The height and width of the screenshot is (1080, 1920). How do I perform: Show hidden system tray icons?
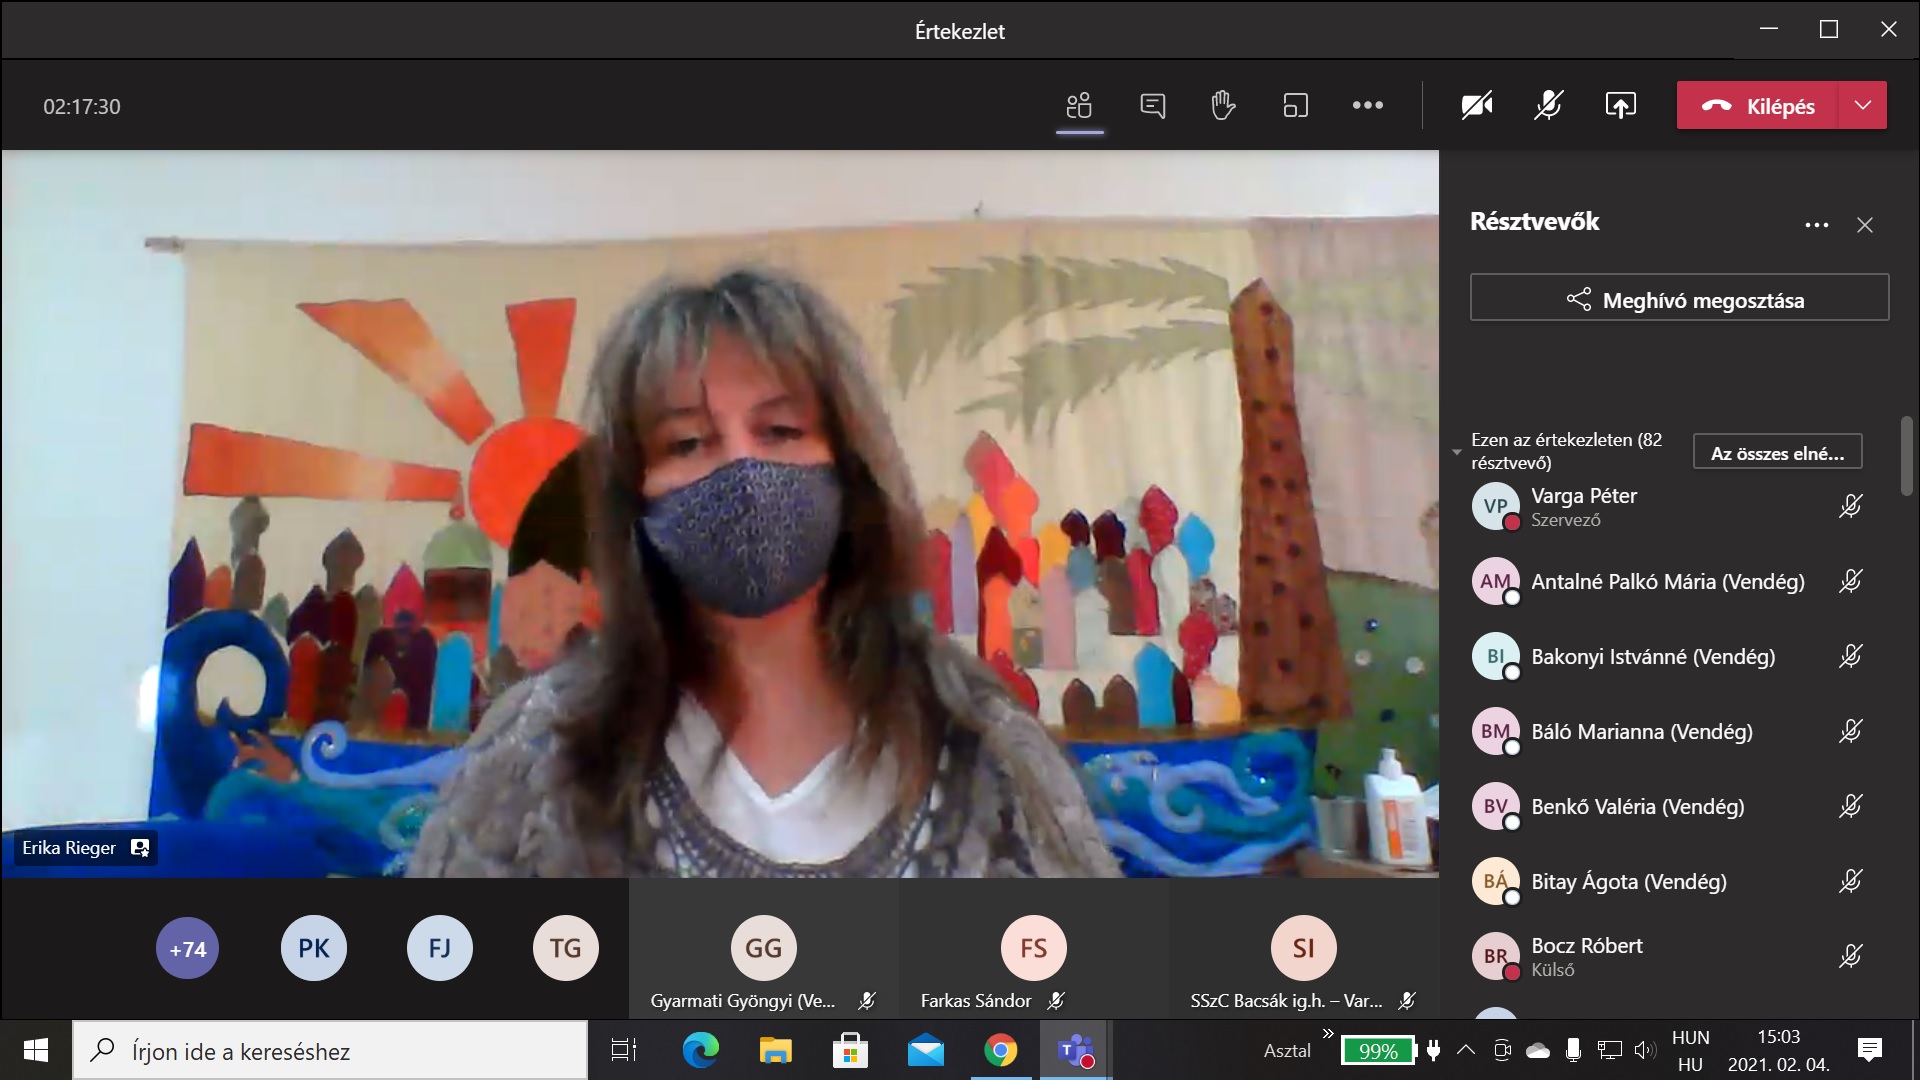[1465, 1050]
